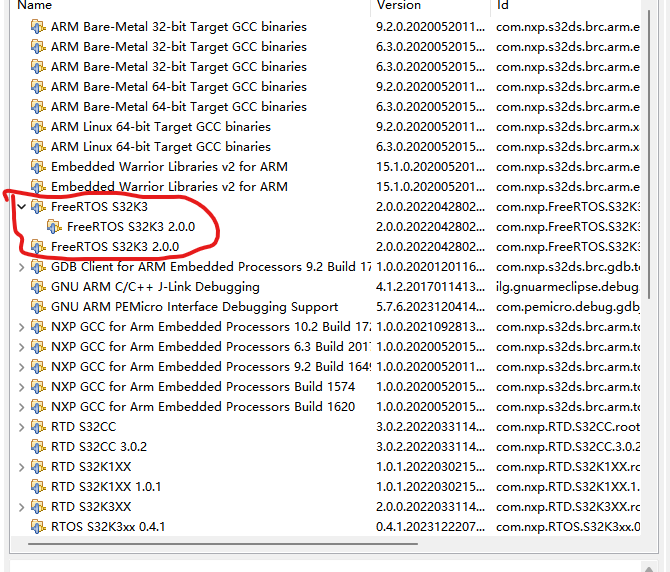Viewport: 670px width, 572px height.
Task: Expand the RTD S32K1XX node
Action: coord(21,467)
